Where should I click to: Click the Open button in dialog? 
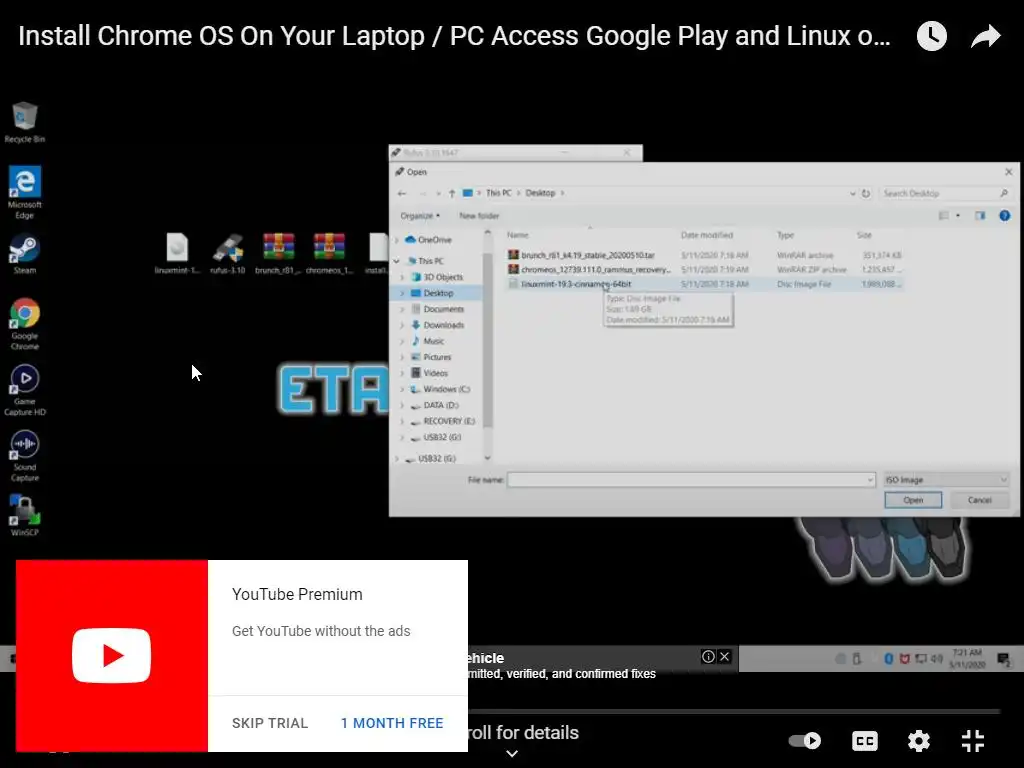[x=913, y=500]
